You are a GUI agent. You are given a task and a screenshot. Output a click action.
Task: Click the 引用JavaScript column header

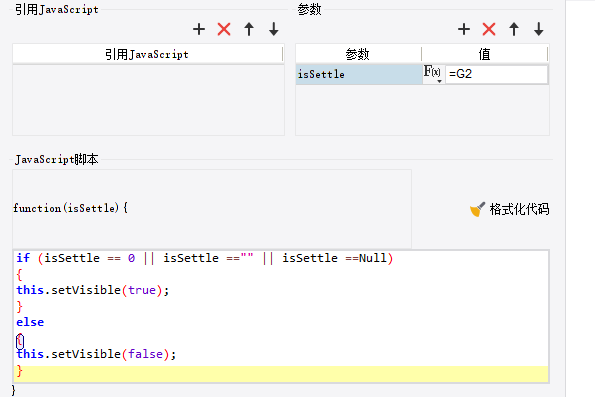148,54
